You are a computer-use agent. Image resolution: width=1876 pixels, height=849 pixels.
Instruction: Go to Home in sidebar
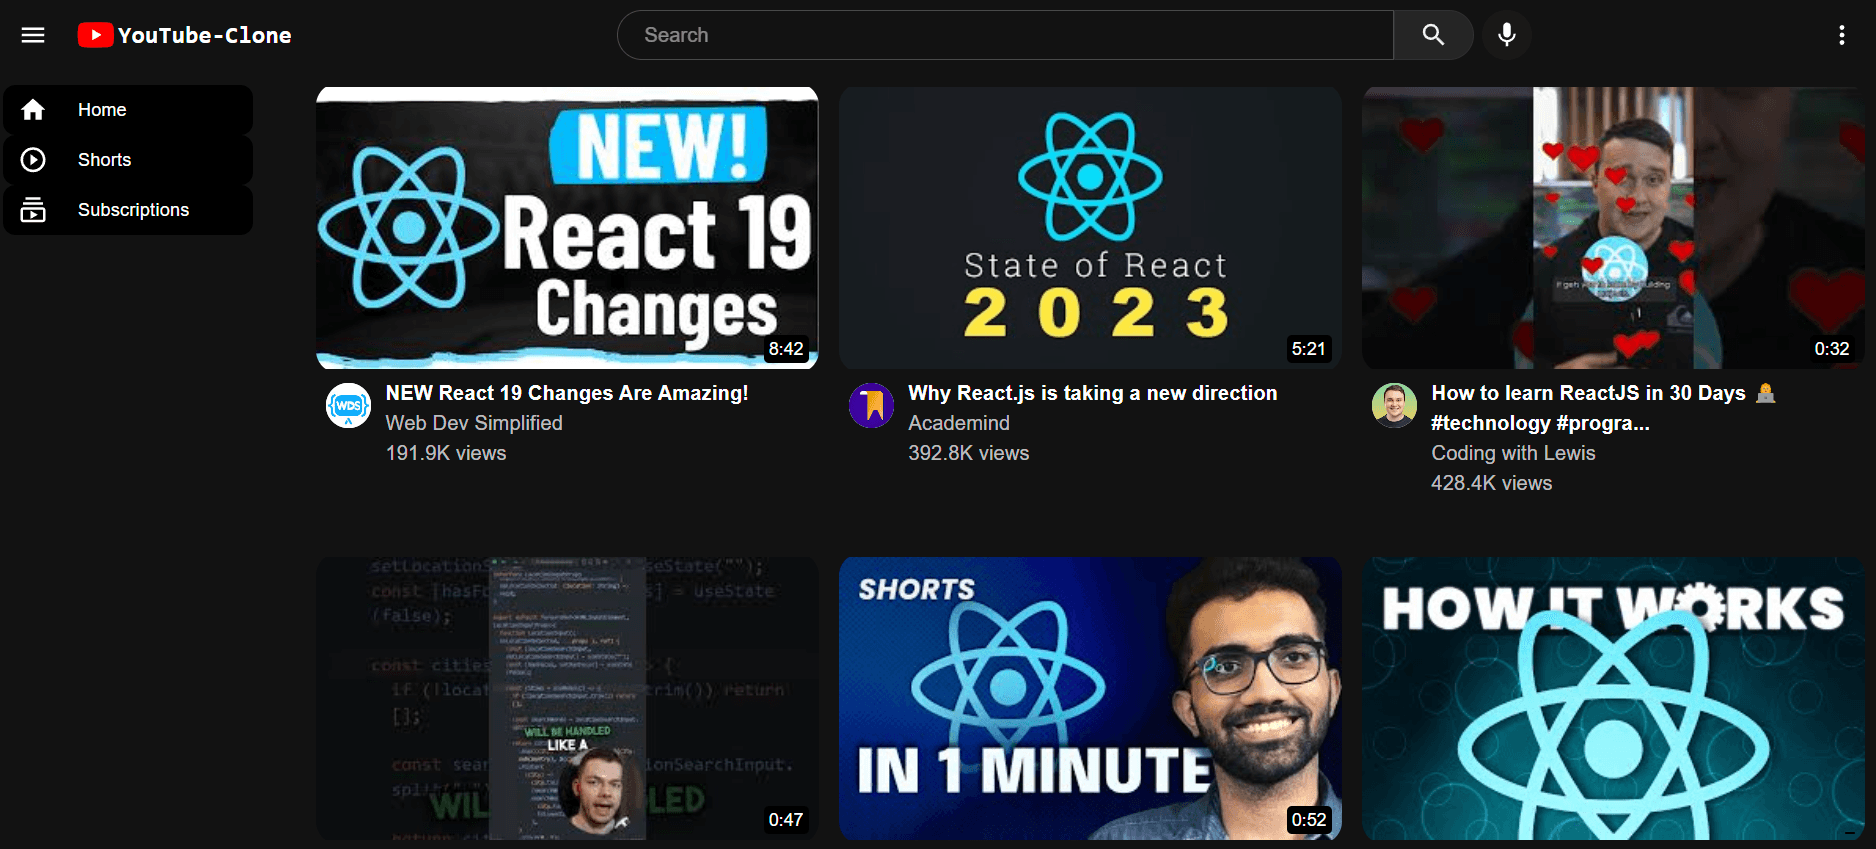[128, 110]
